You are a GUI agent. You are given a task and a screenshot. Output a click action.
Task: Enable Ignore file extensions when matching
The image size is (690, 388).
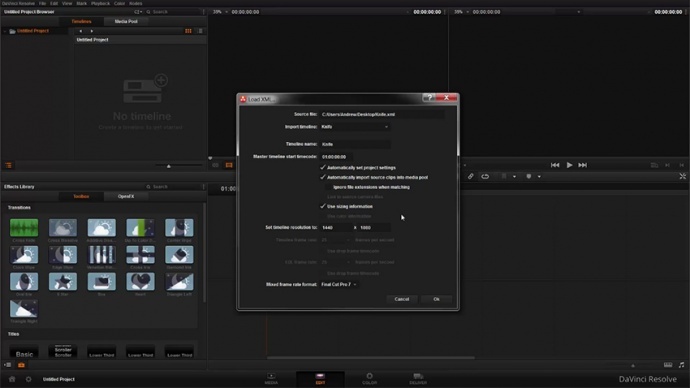pyautogui.click(x=329, y=187)
